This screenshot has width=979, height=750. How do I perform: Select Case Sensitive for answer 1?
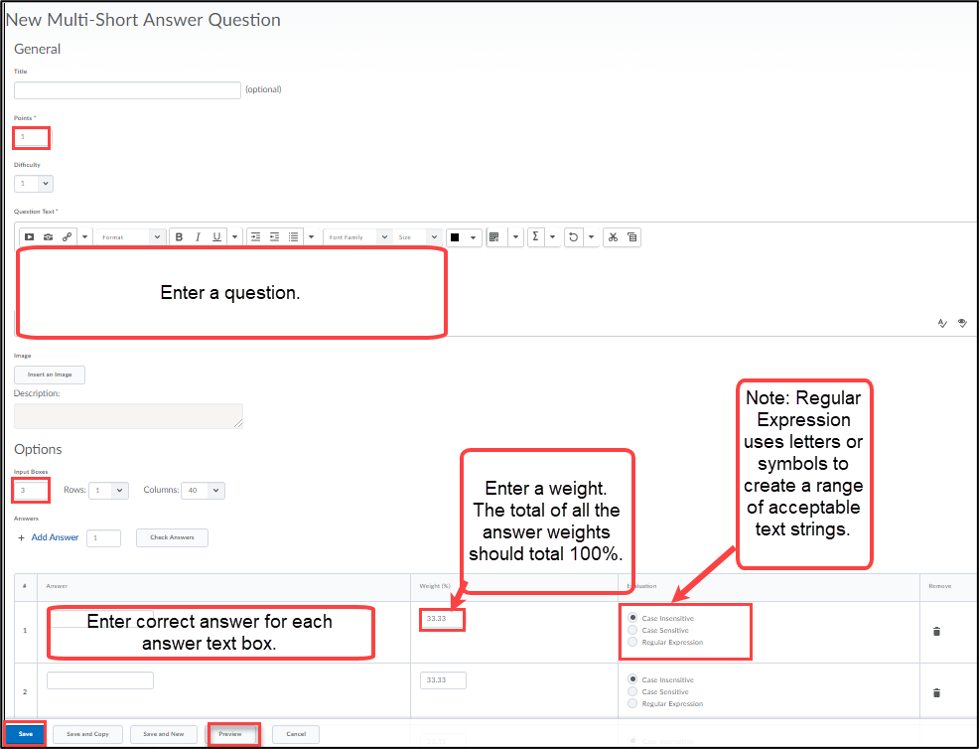632,630
